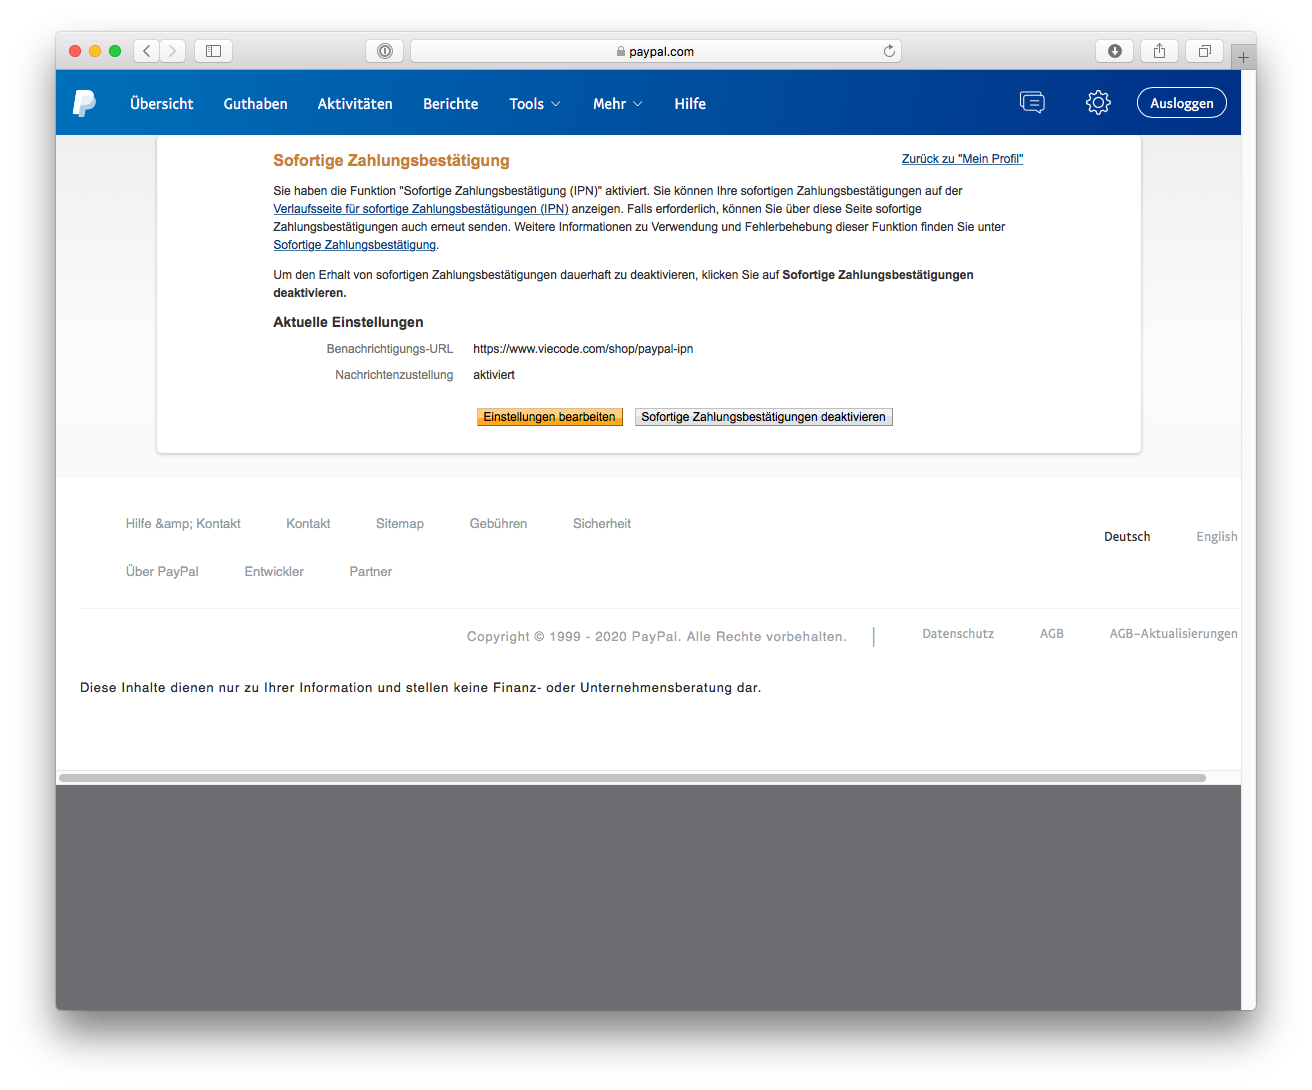Click the Safari sidebar toggle icon
This screenshot has width=1312, height=1090.
click(213, 51)
